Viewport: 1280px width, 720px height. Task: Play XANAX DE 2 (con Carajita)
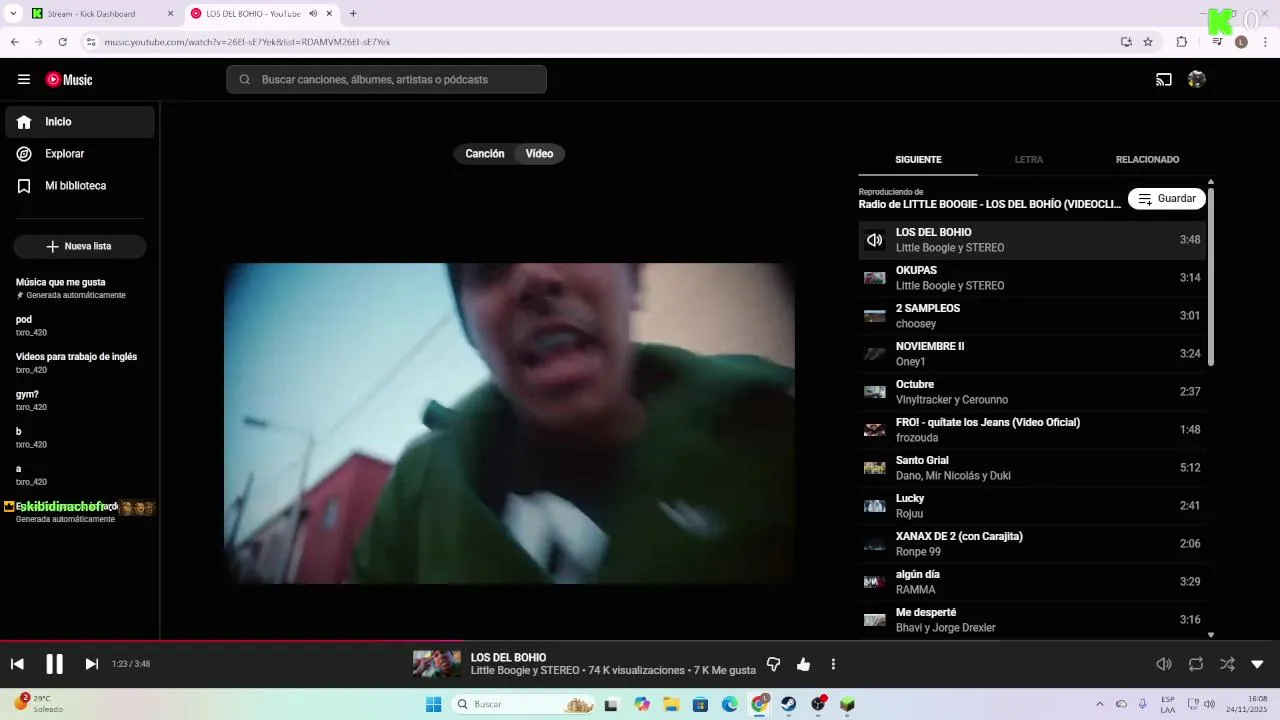[x=1032, y=544]
